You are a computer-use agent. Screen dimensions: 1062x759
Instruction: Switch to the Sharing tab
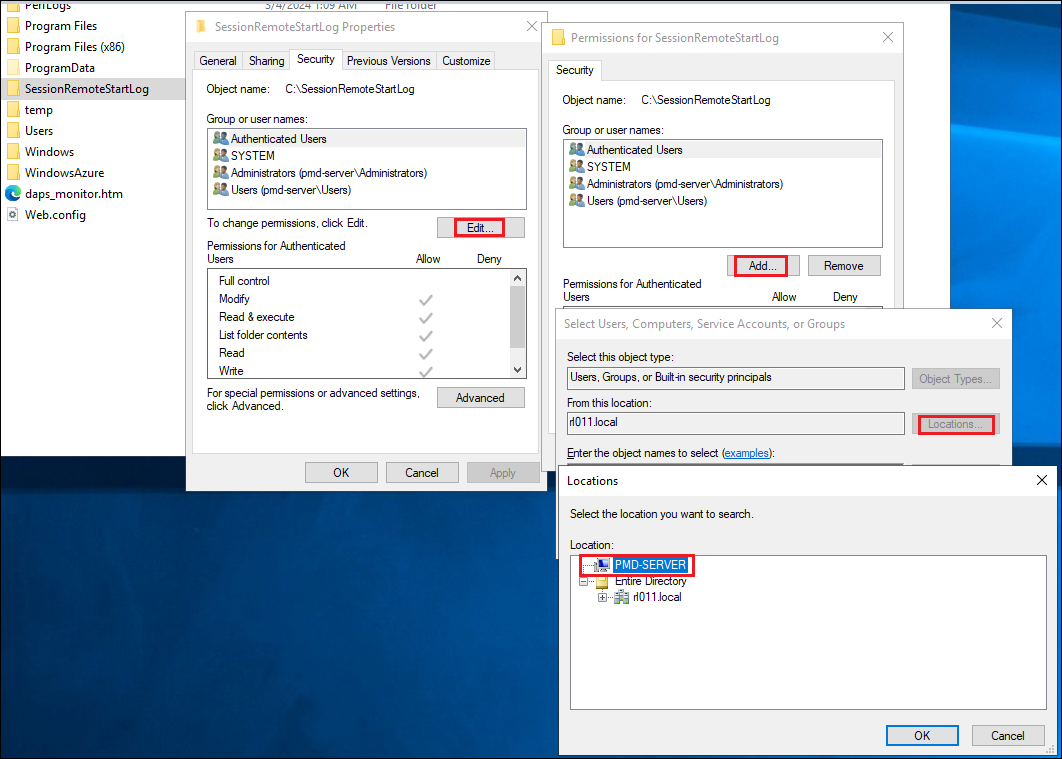click(266, 61)
